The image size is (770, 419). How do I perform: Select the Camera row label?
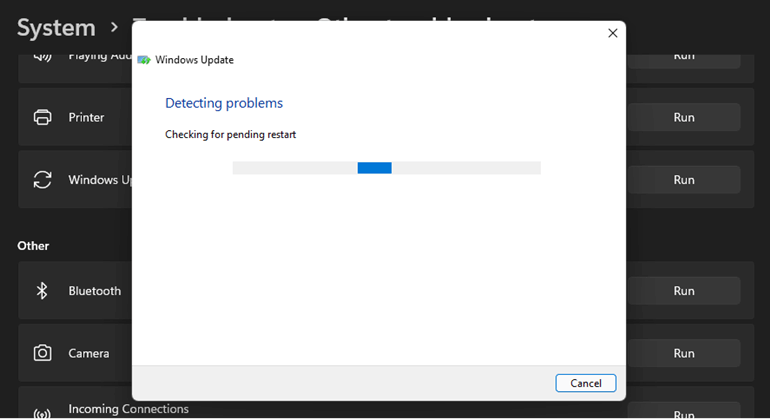pyautogui.click(x=89, y=353)
